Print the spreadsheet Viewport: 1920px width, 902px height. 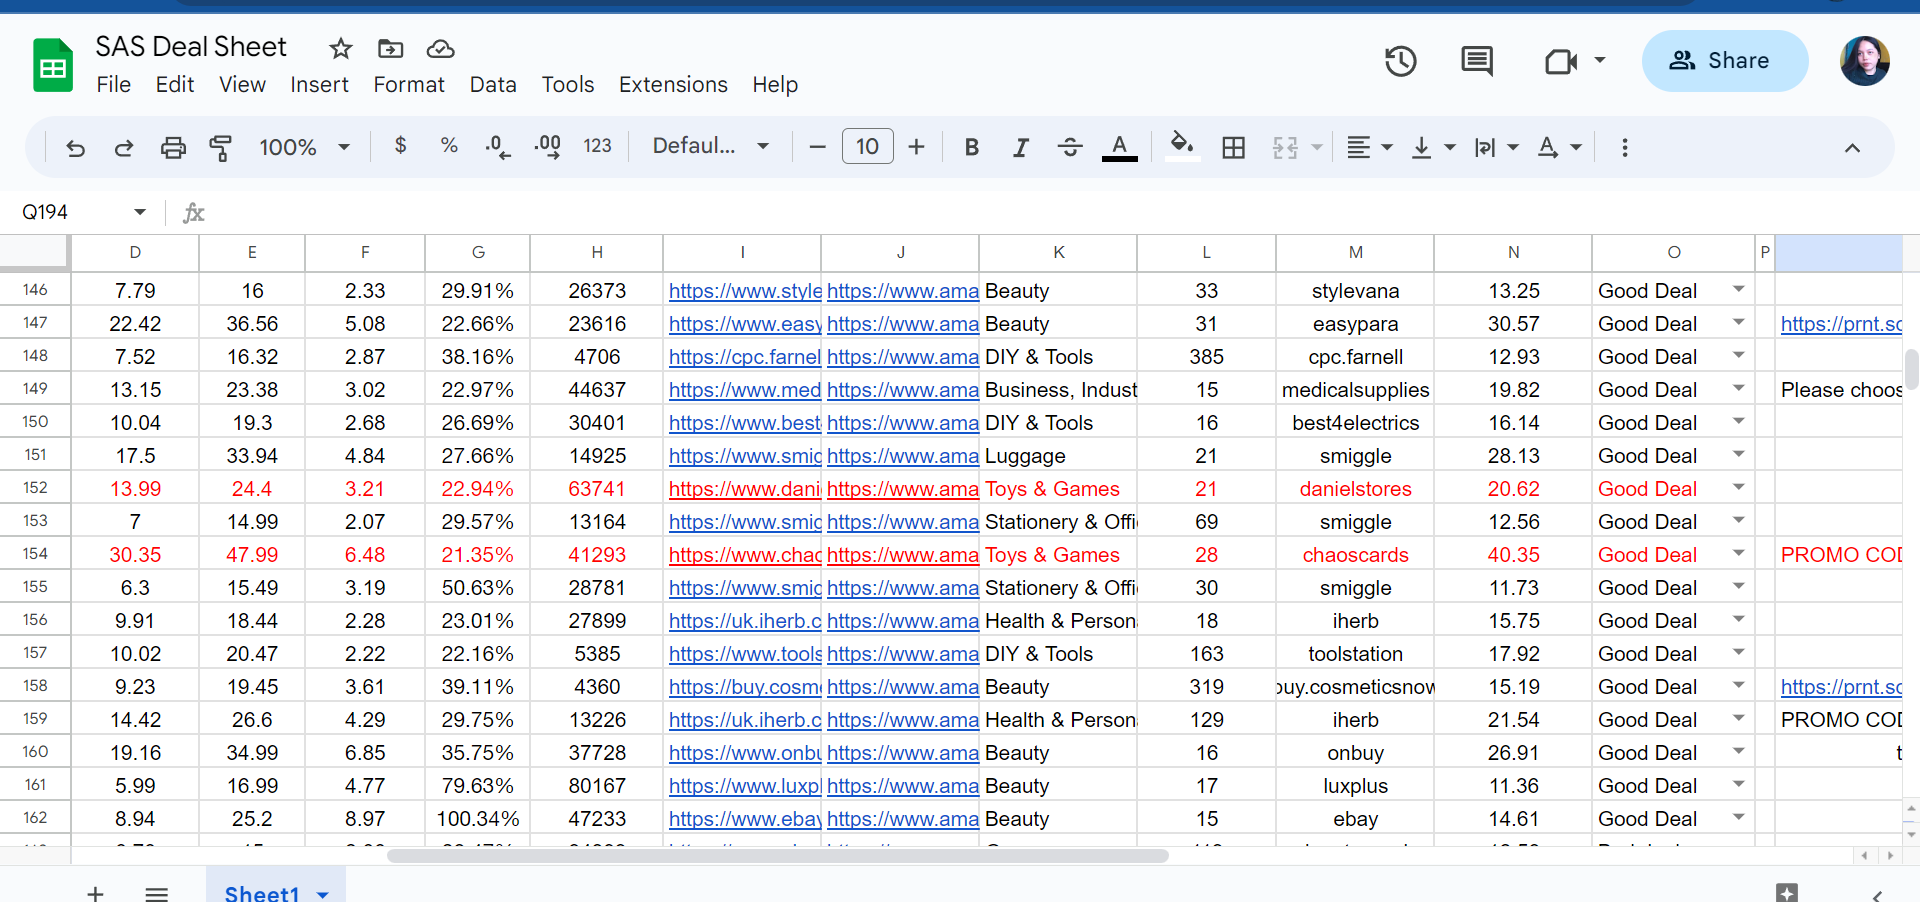click(x=173, y=148)
